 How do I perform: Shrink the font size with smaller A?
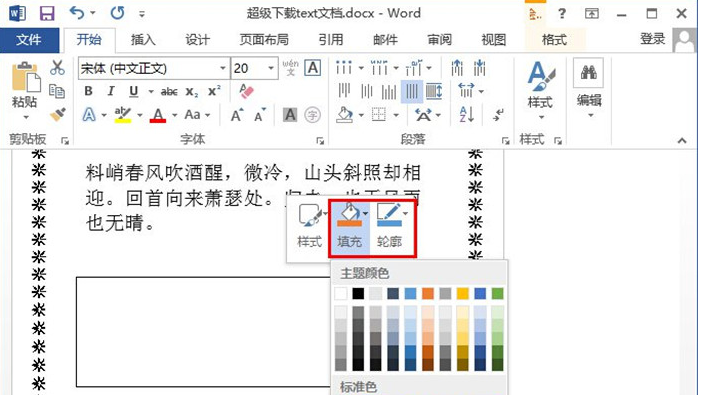[x=259, y=115]
